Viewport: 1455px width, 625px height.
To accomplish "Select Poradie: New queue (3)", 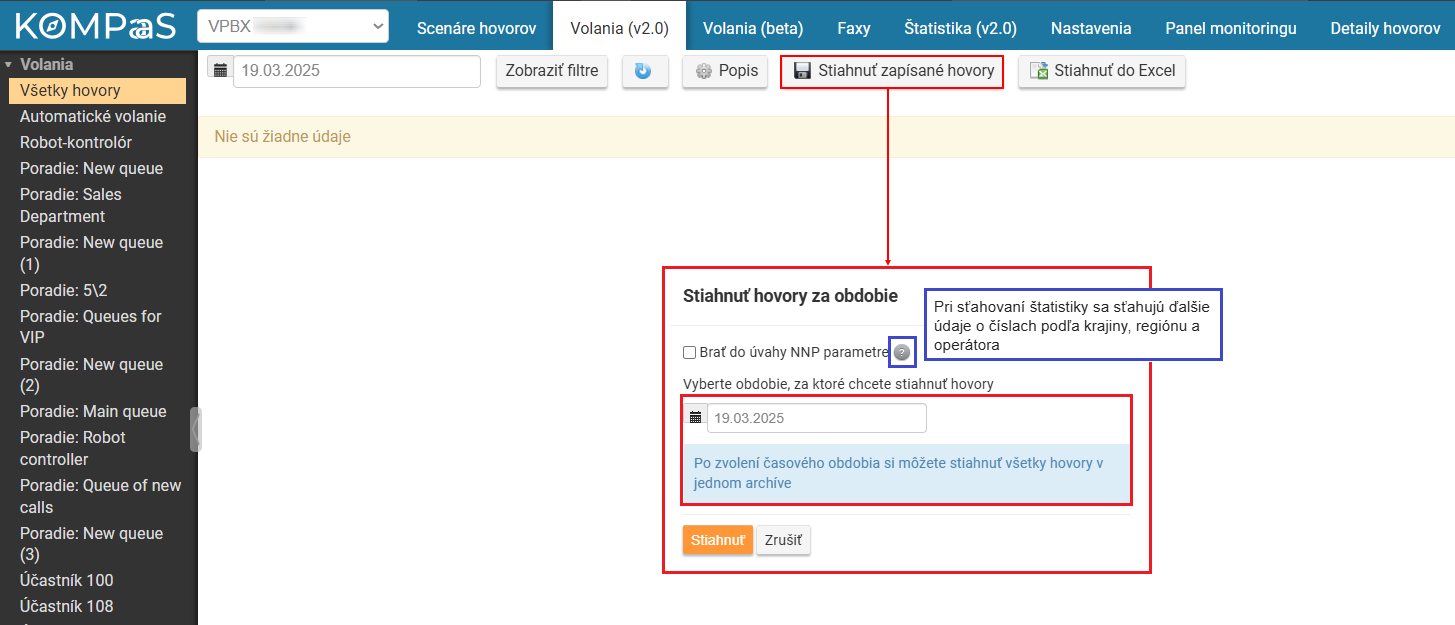I will tap(91, 544).
